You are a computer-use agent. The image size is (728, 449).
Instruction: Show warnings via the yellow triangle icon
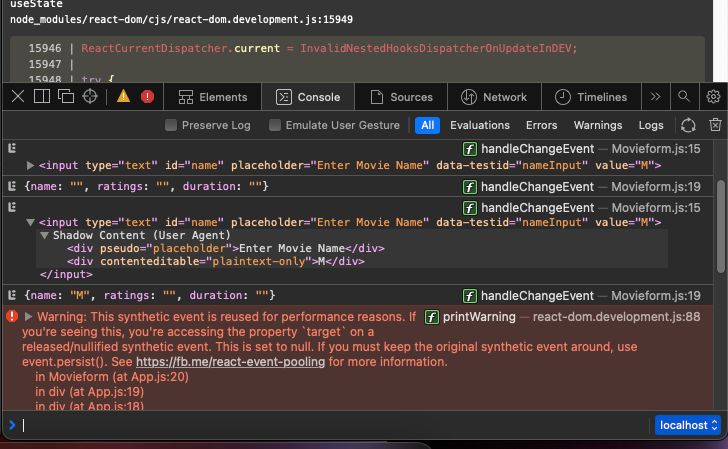click(x=124, y=96)
